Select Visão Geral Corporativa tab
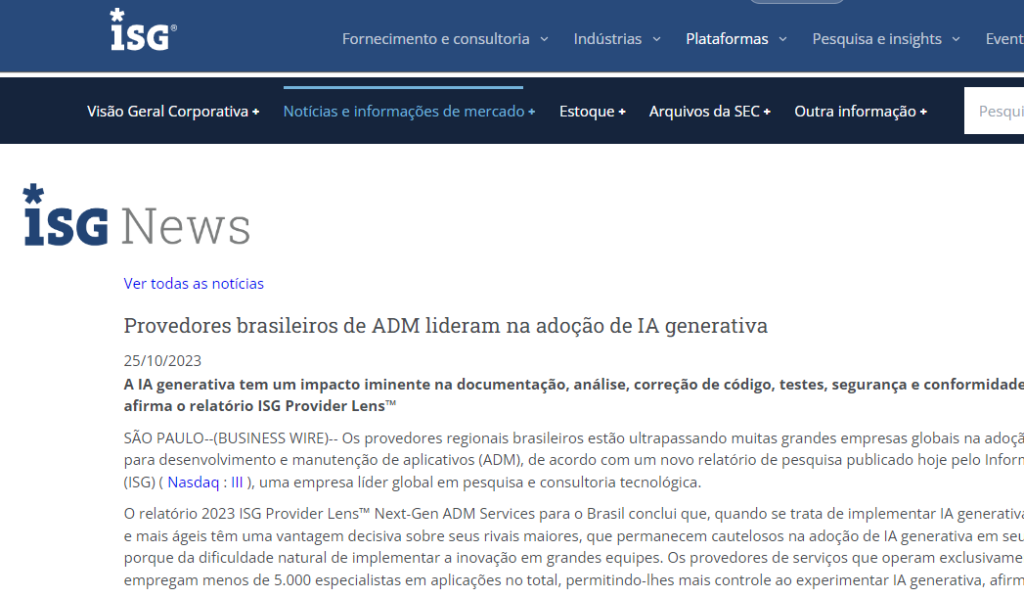 (x=168, y=112)
